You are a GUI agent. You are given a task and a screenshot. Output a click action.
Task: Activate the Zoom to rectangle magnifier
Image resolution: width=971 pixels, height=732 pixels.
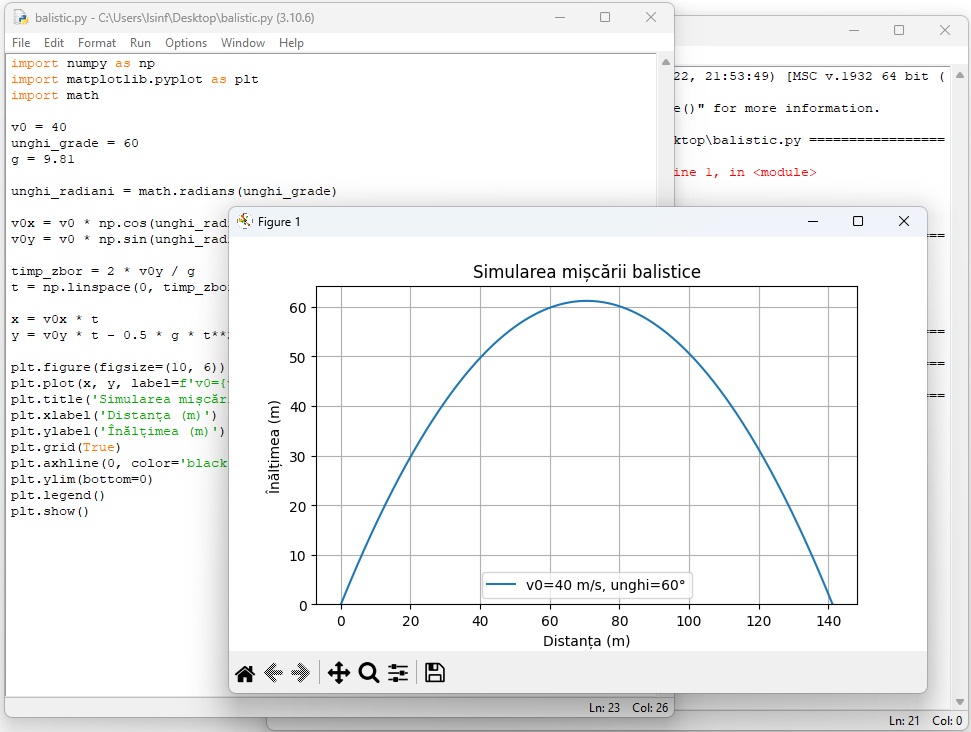[368, 673]
